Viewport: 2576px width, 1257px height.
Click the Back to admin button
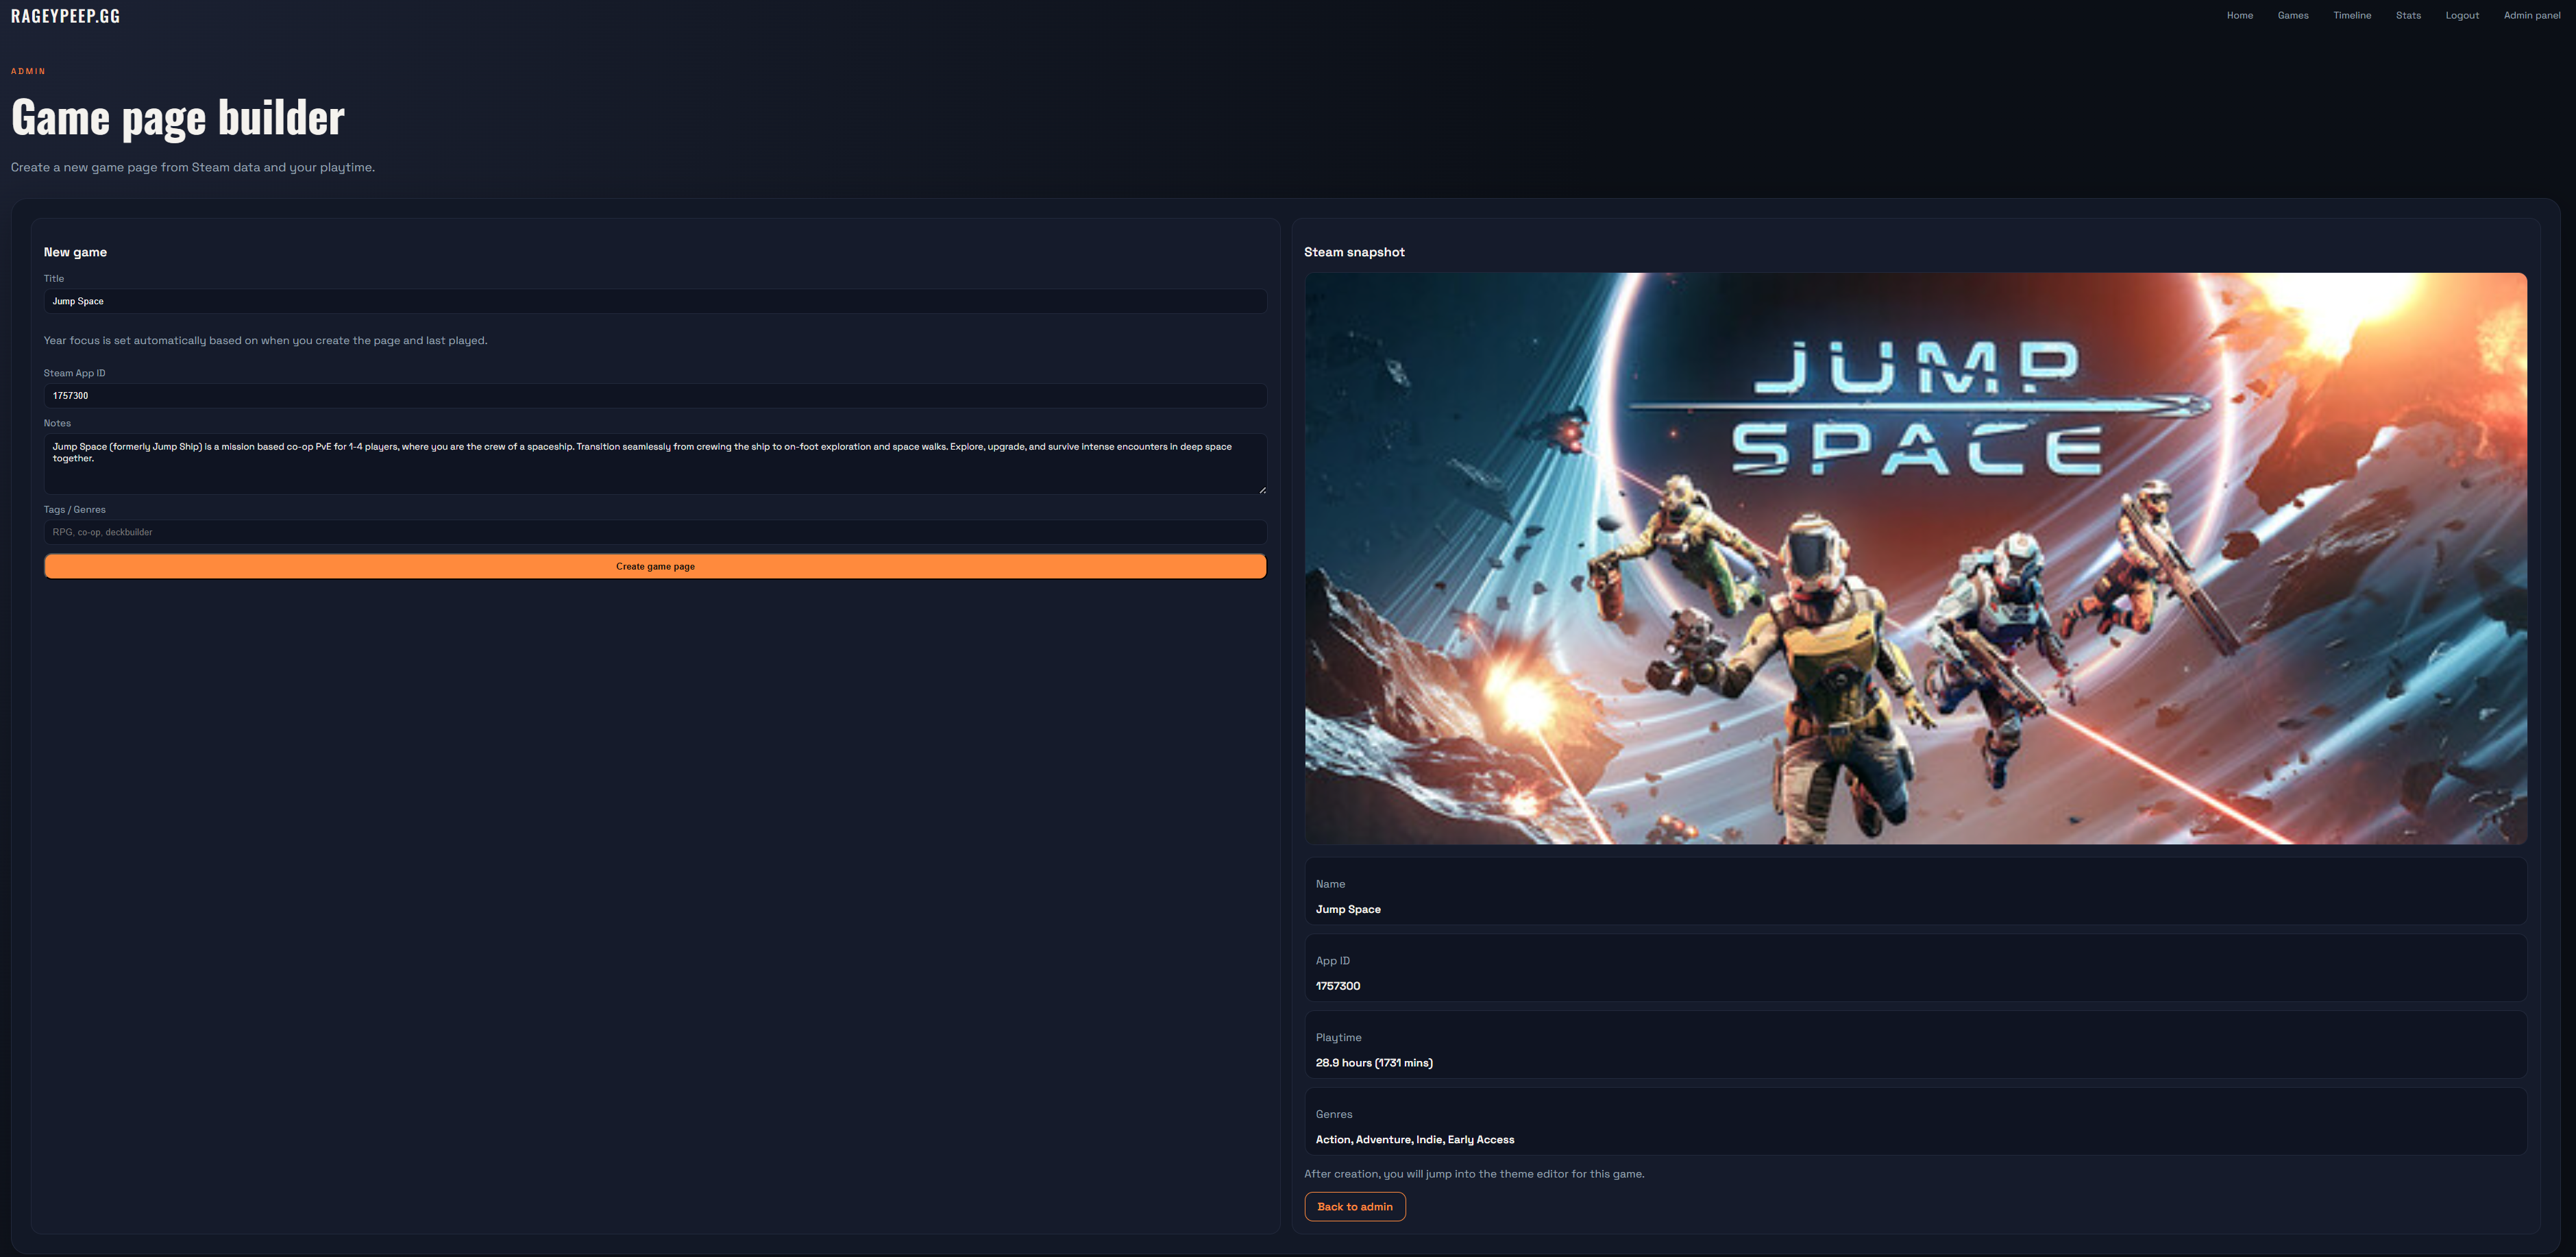(x=1355, y=1206)
